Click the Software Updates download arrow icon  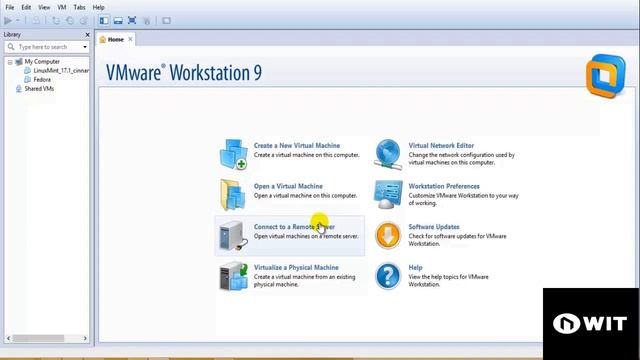pos(388,236)
